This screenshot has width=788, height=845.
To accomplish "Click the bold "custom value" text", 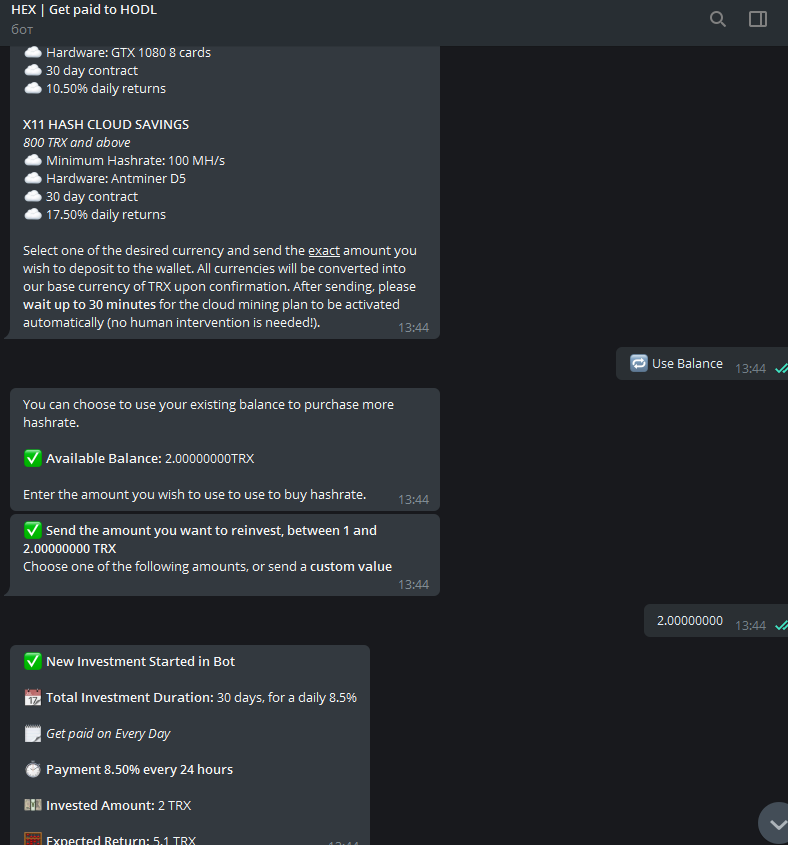I will point(350,567).
